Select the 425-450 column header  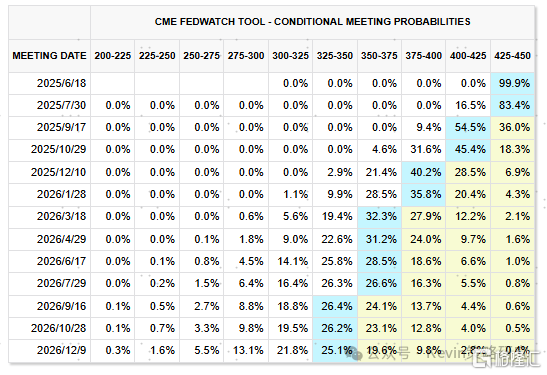(x=512, y=56)
